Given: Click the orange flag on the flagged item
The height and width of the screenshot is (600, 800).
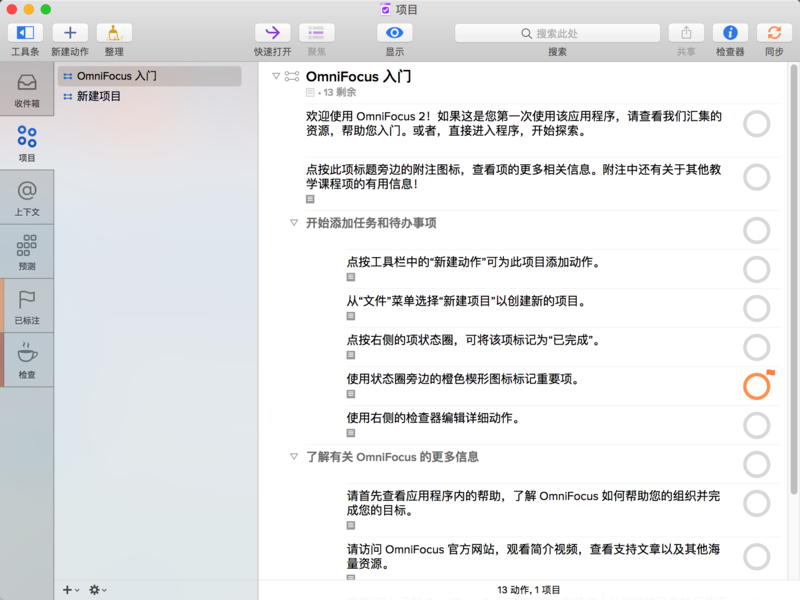Looking at the screenshot, I should pyautogui.click(x=770, y=373).
